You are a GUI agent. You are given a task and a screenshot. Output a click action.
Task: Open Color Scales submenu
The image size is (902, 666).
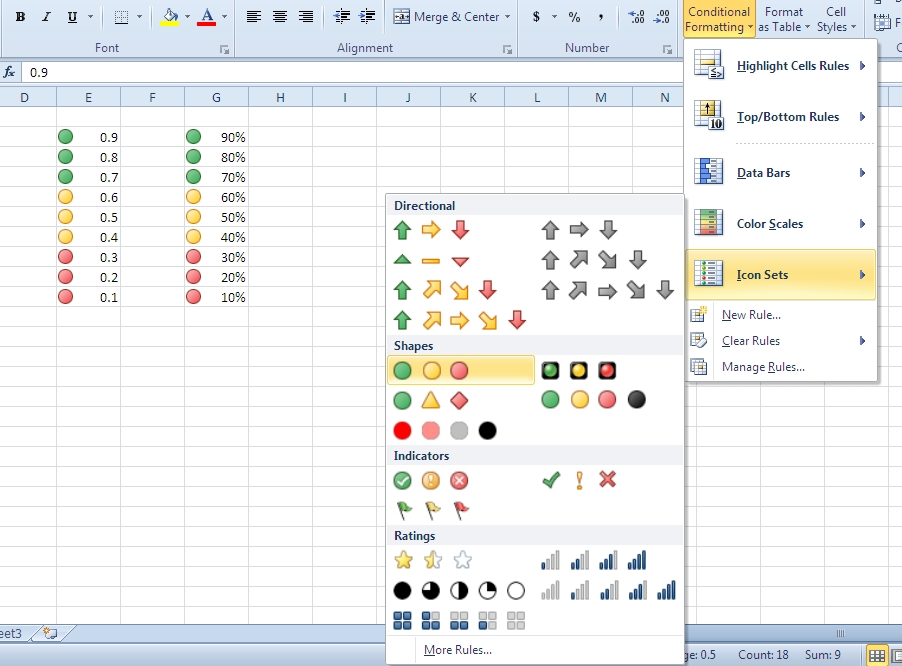pos(781,224)
